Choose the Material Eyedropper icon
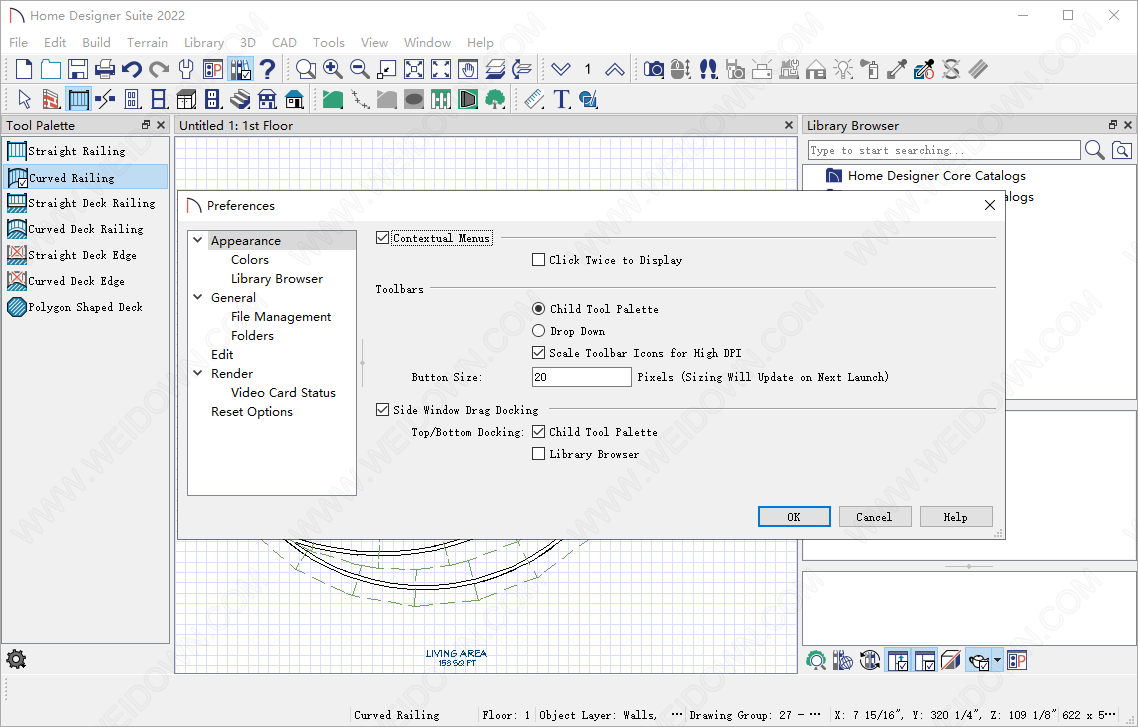The height and width of the screenshot is (727, 1138). [897, 70]
